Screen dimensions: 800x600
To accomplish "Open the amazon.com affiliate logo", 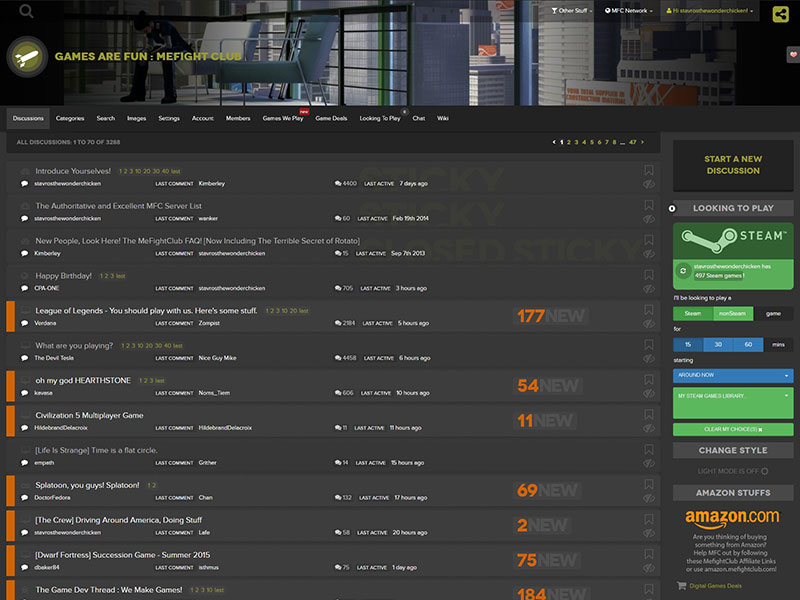I will [732, 518].
